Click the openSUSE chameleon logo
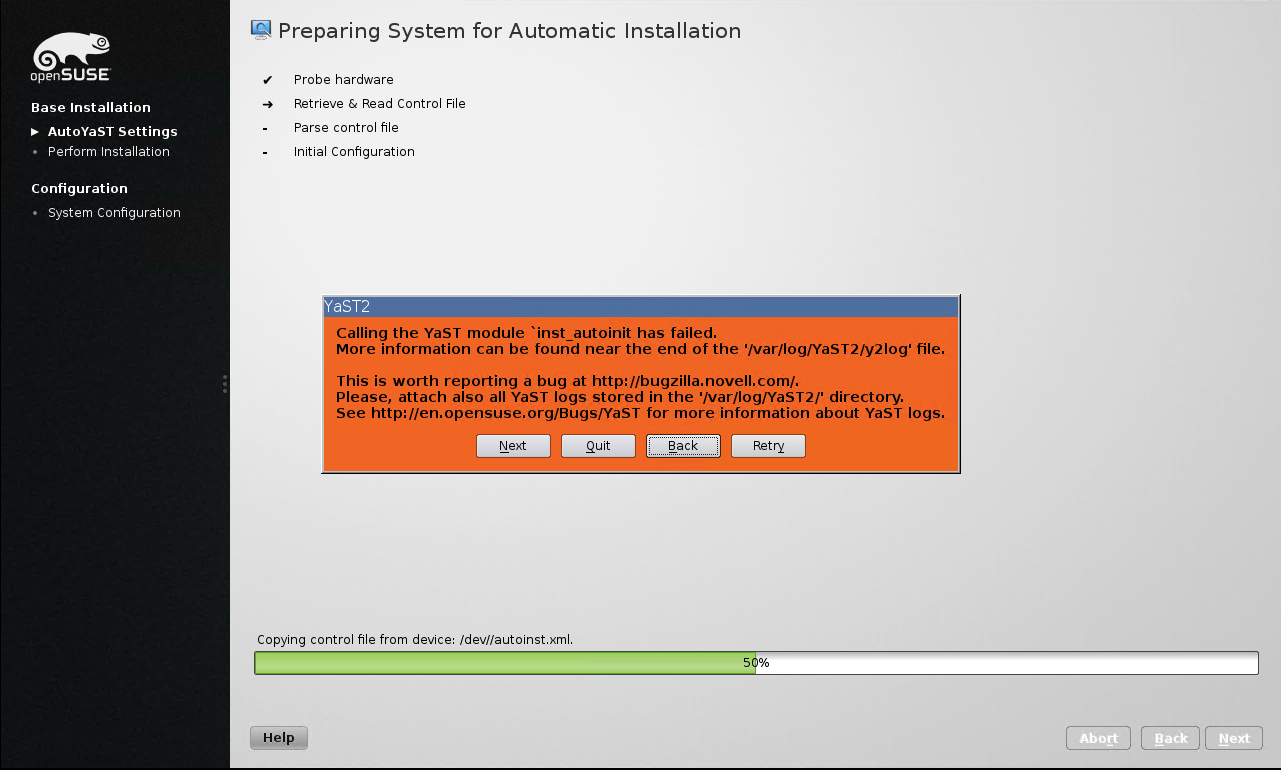 point(71,57)
